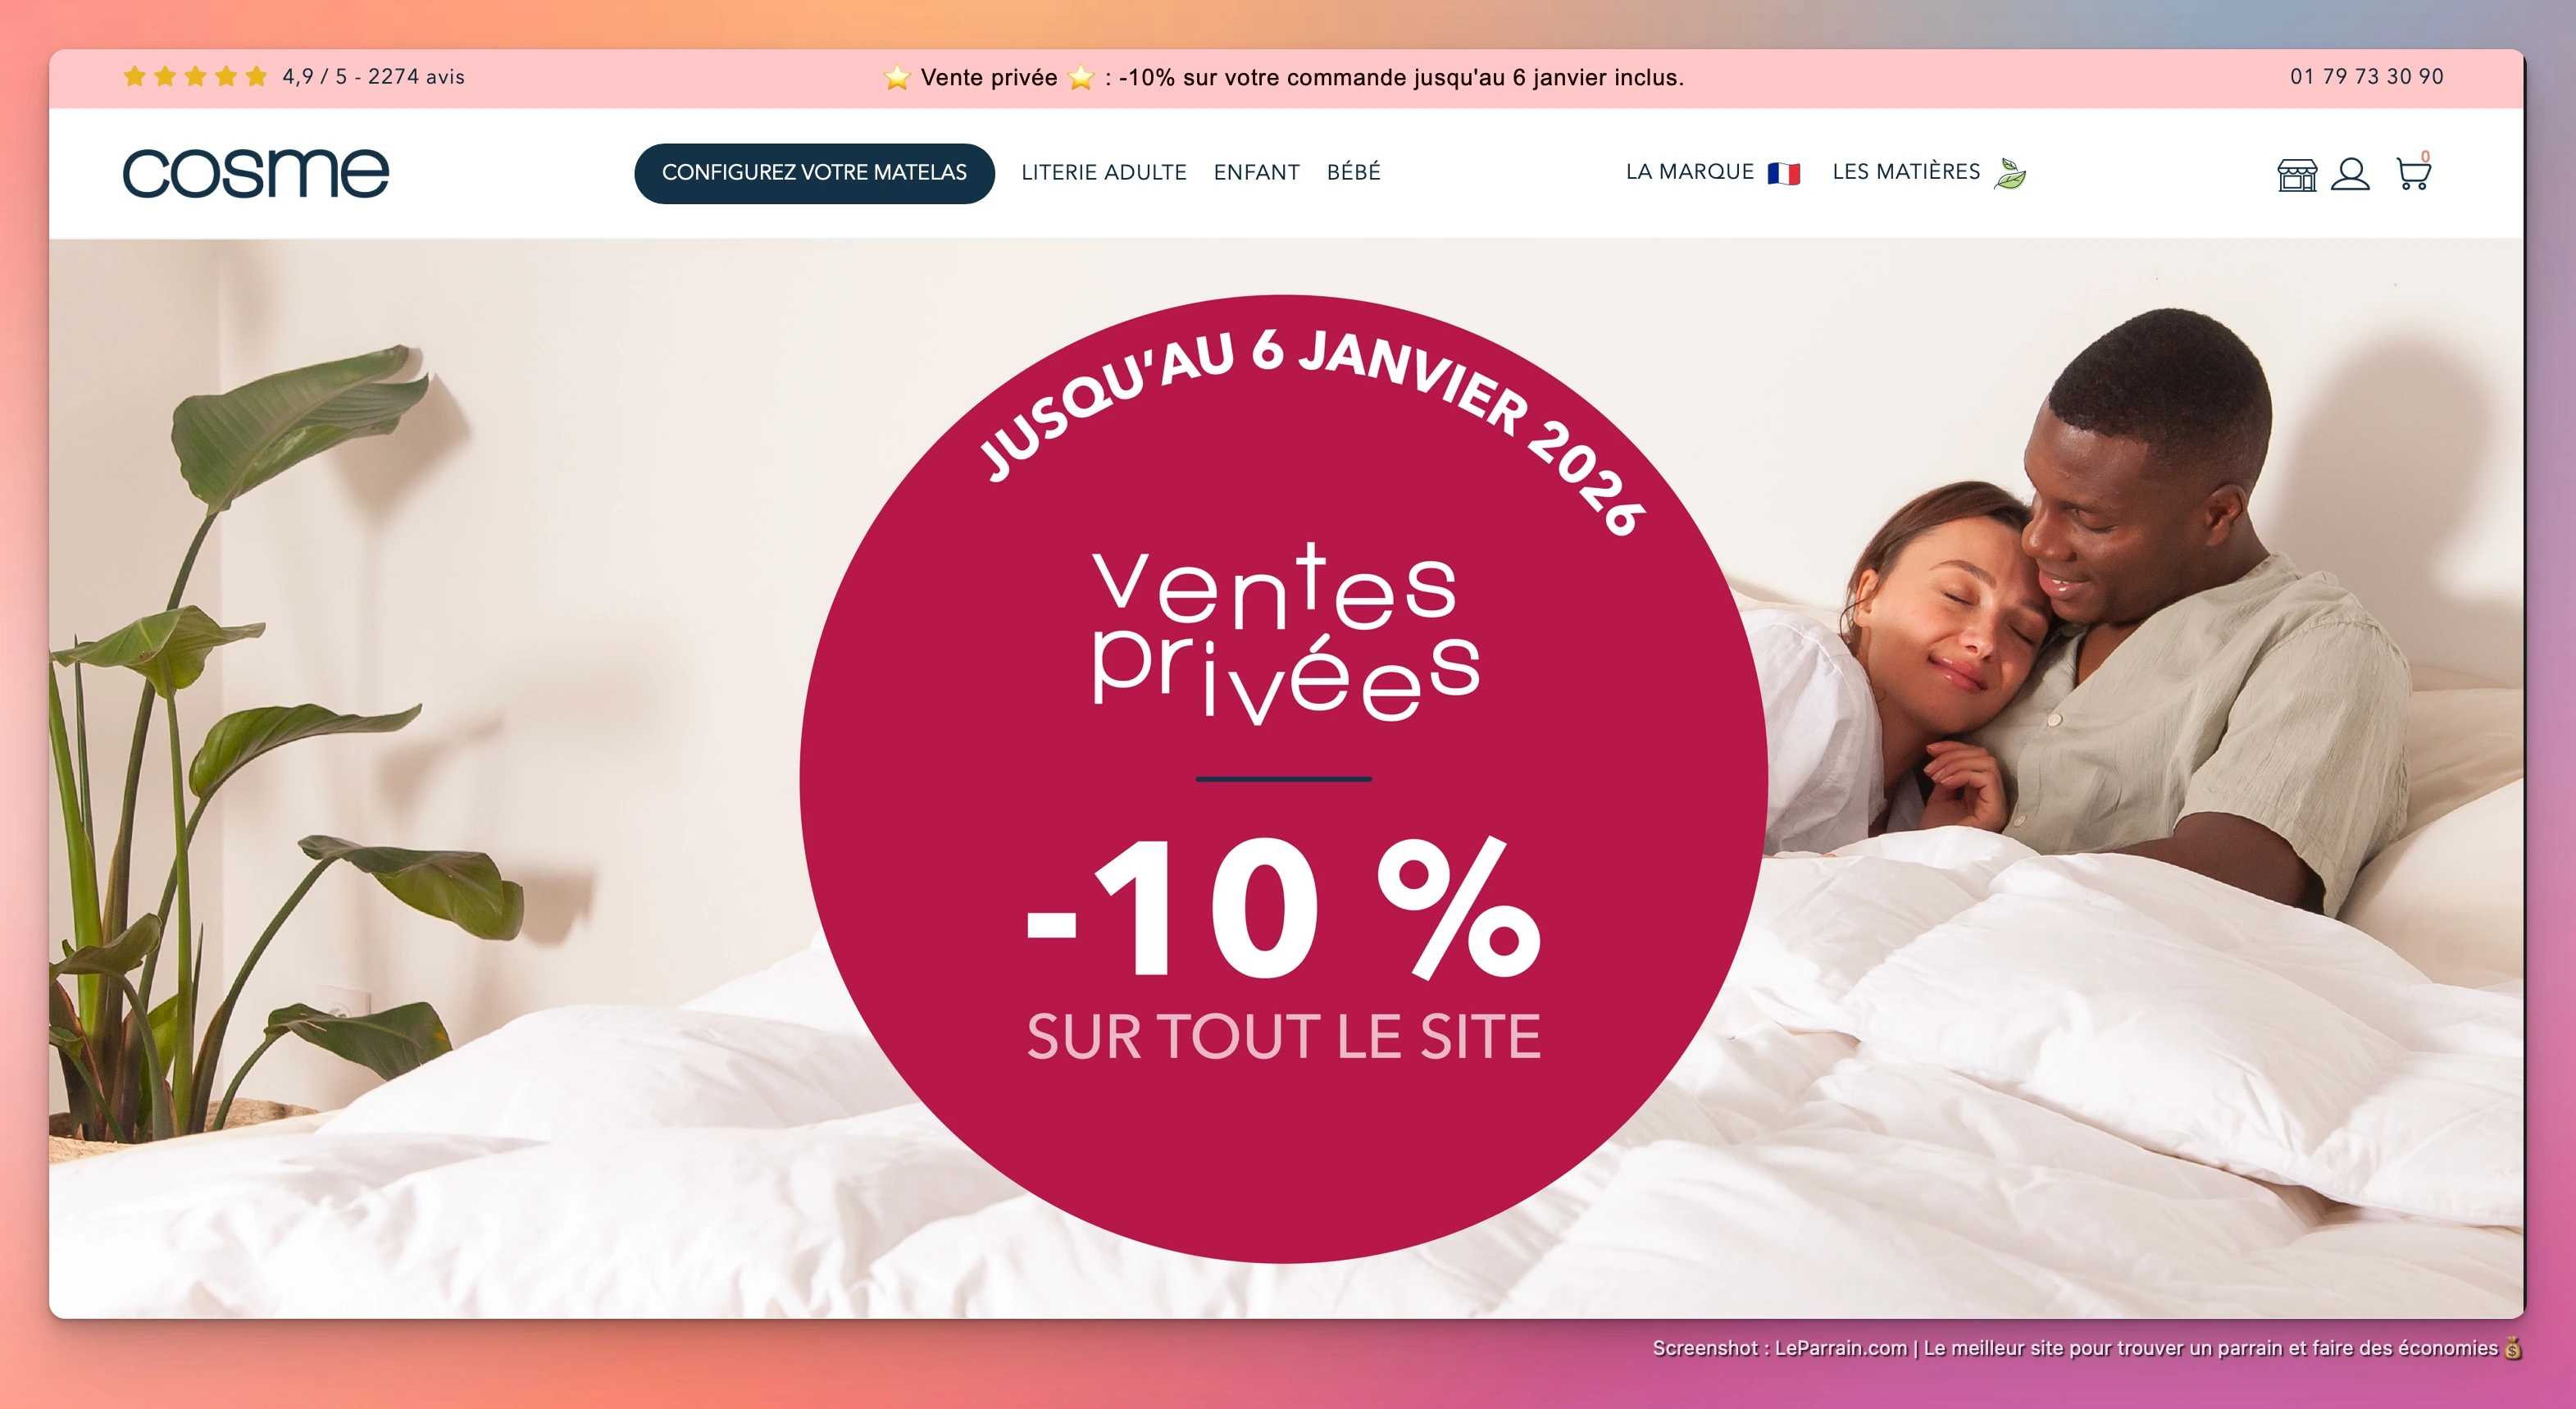Image resolution: width=2576 pixels, height=1409 pixels.
Task: Click the green leaf icon
Action: tap(2009, 173)
